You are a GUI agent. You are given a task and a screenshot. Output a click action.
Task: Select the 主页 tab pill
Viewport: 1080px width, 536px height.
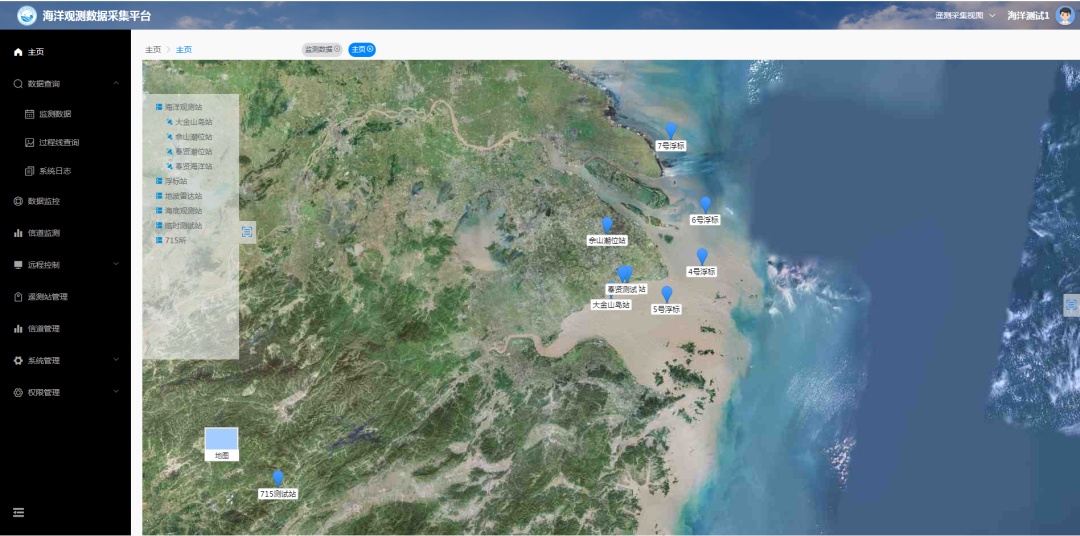[358, 50]
